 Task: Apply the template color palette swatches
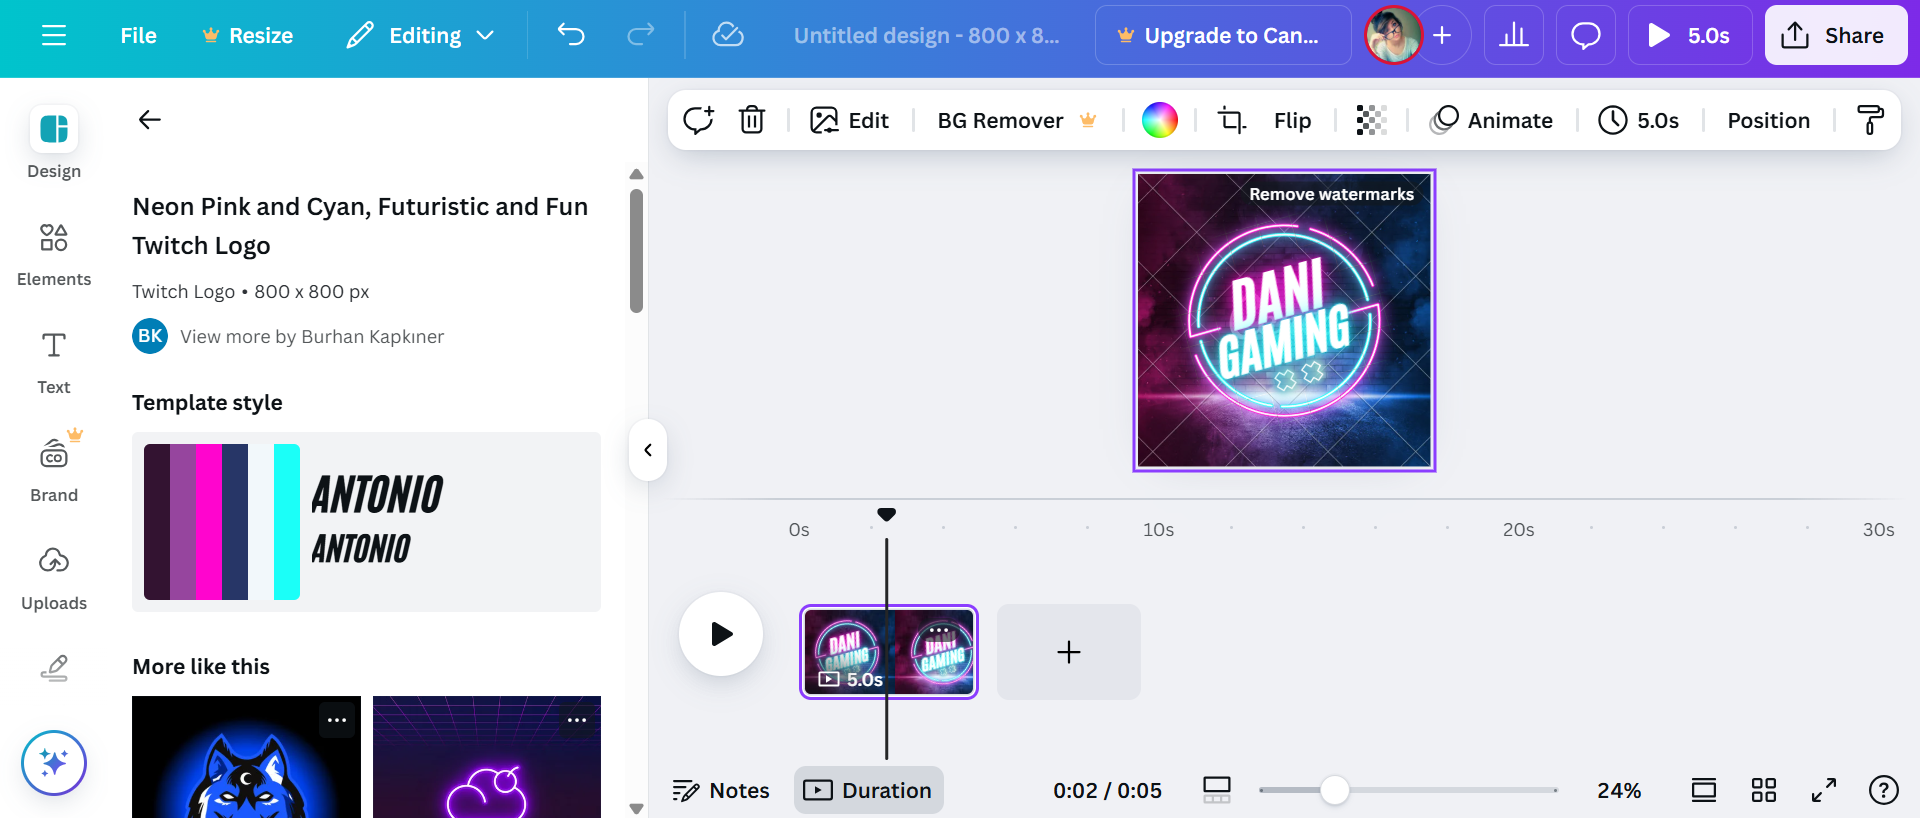tap(222, 522)
